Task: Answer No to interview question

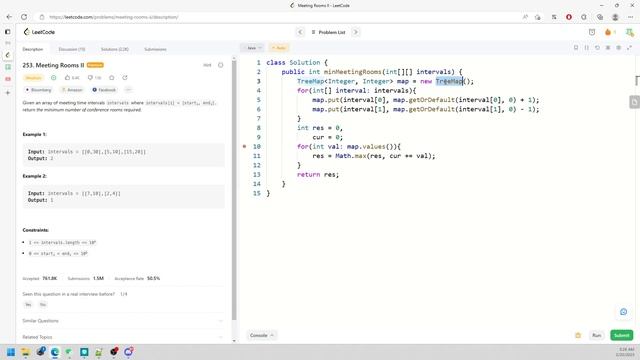Action: pos(43,304)
